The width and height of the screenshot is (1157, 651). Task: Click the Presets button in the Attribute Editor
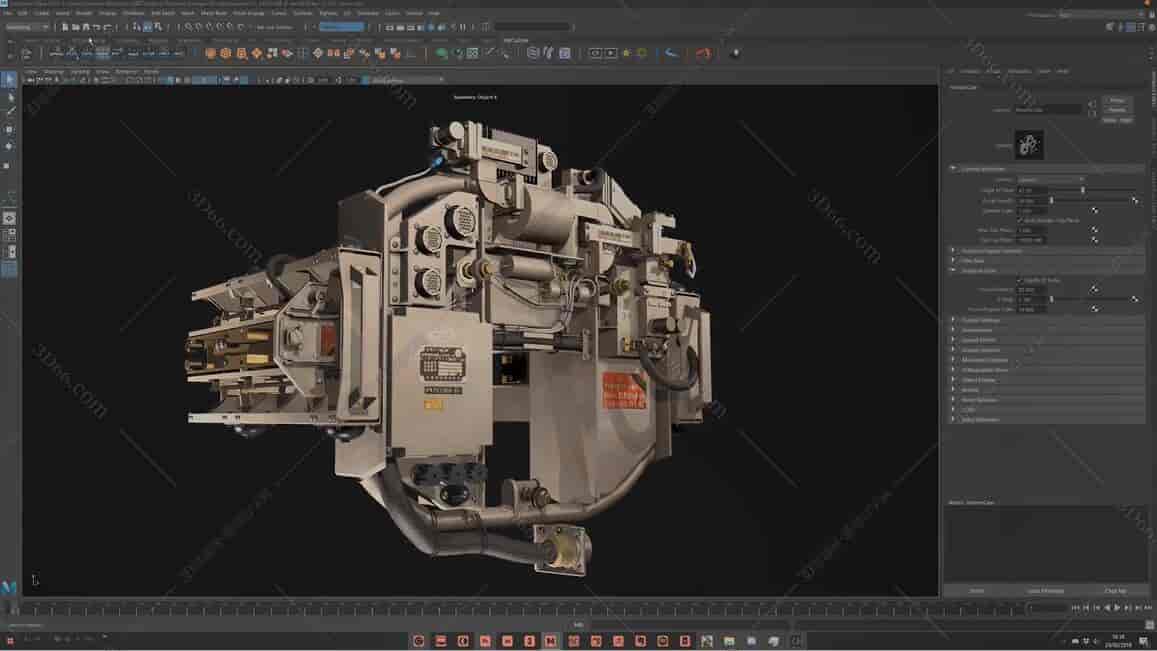(x=1117, y=101)
